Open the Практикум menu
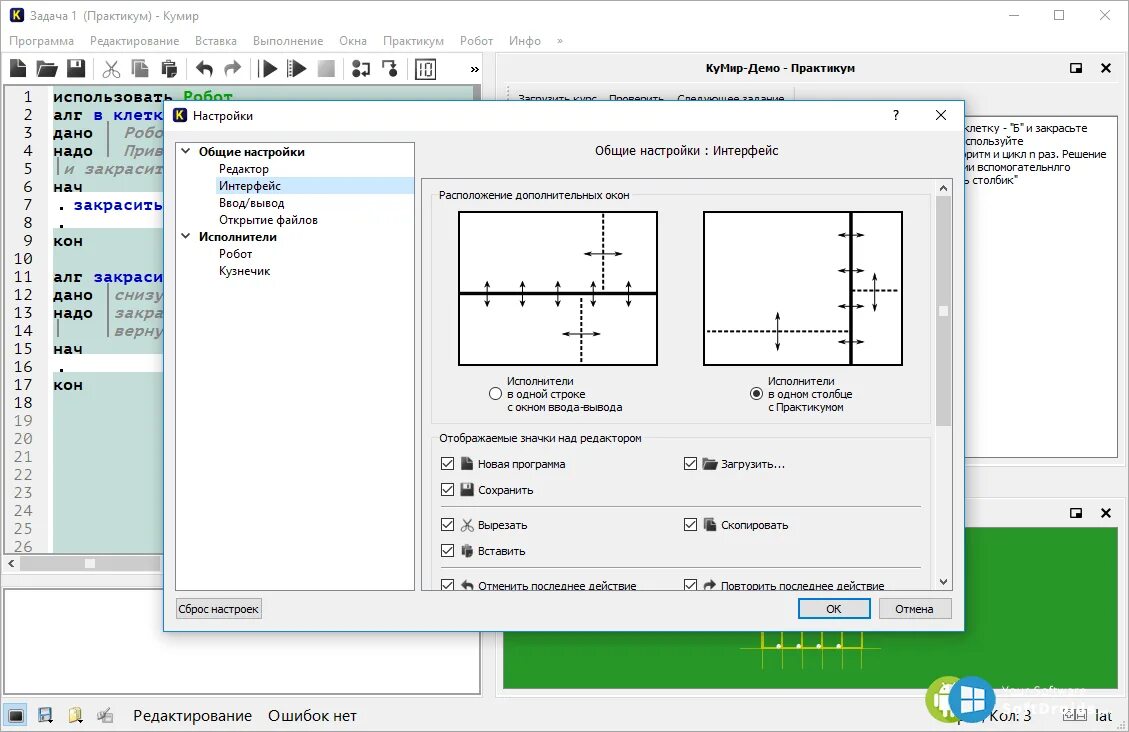The width and height of the screenshot is (1129, 732). point(413,41)
